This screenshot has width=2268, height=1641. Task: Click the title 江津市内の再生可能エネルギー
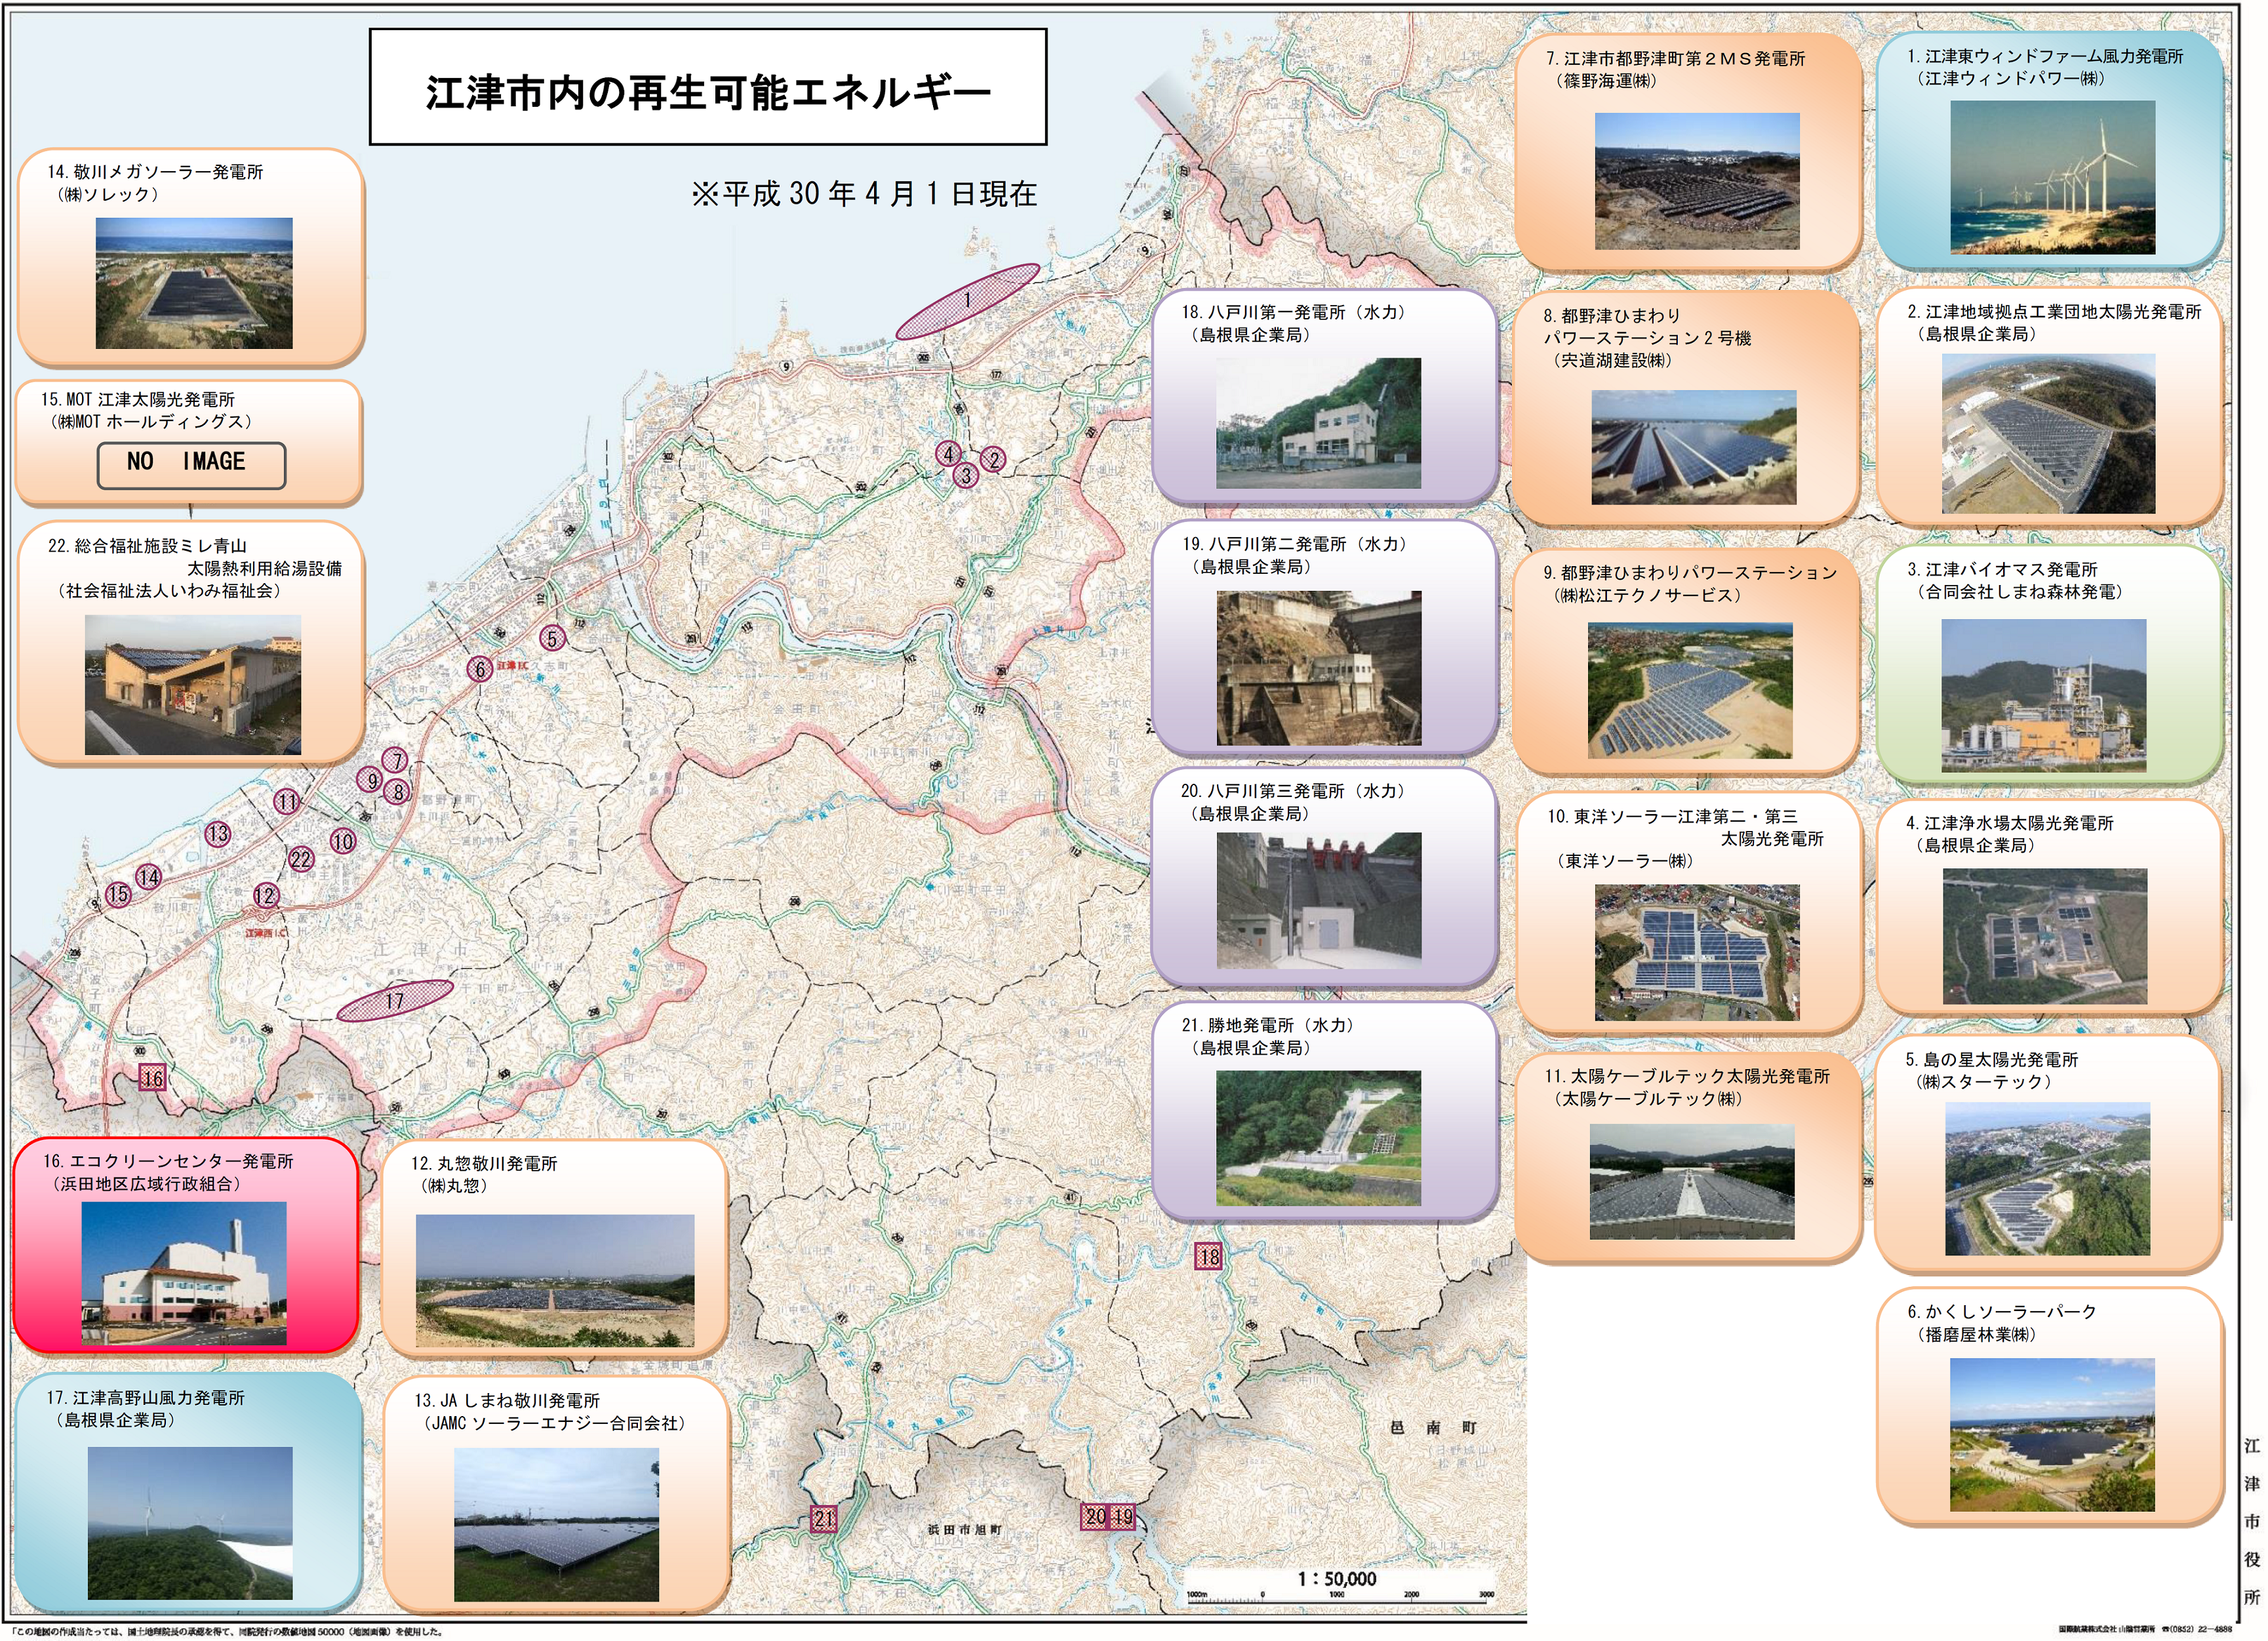tap(708, 92)
